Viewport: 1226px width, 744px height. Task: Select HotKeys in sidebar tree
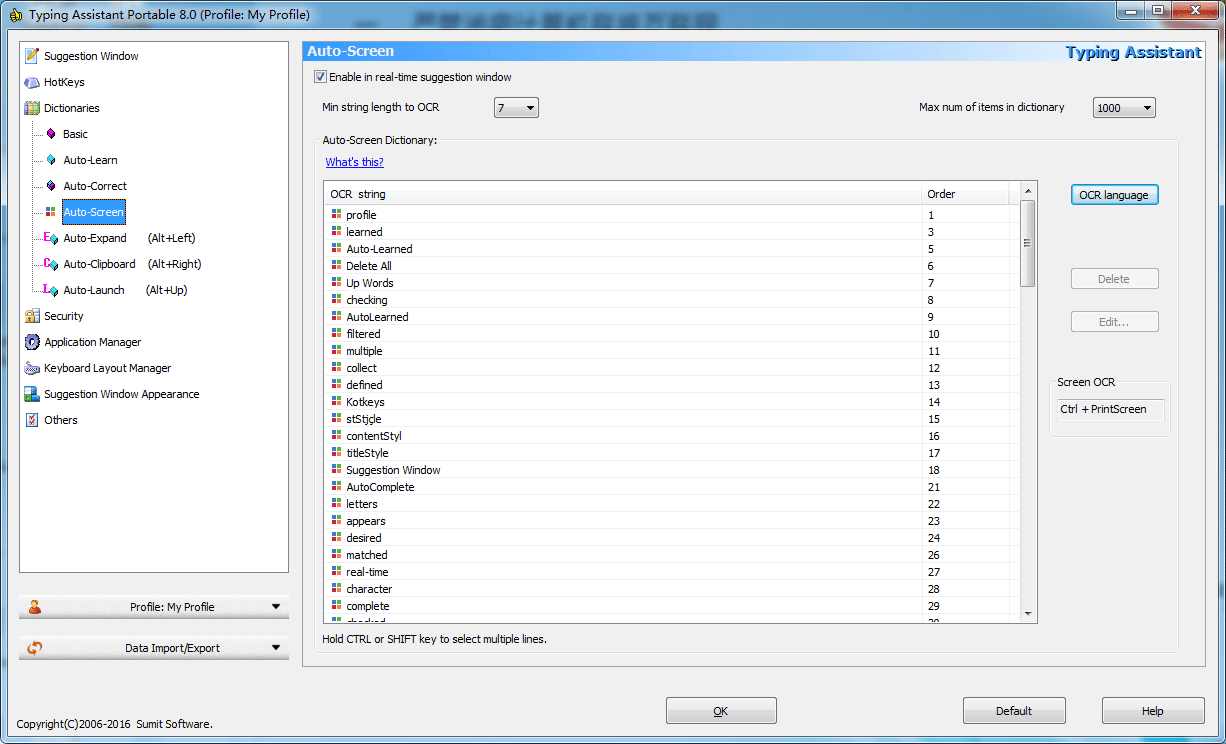click(64, 82)
